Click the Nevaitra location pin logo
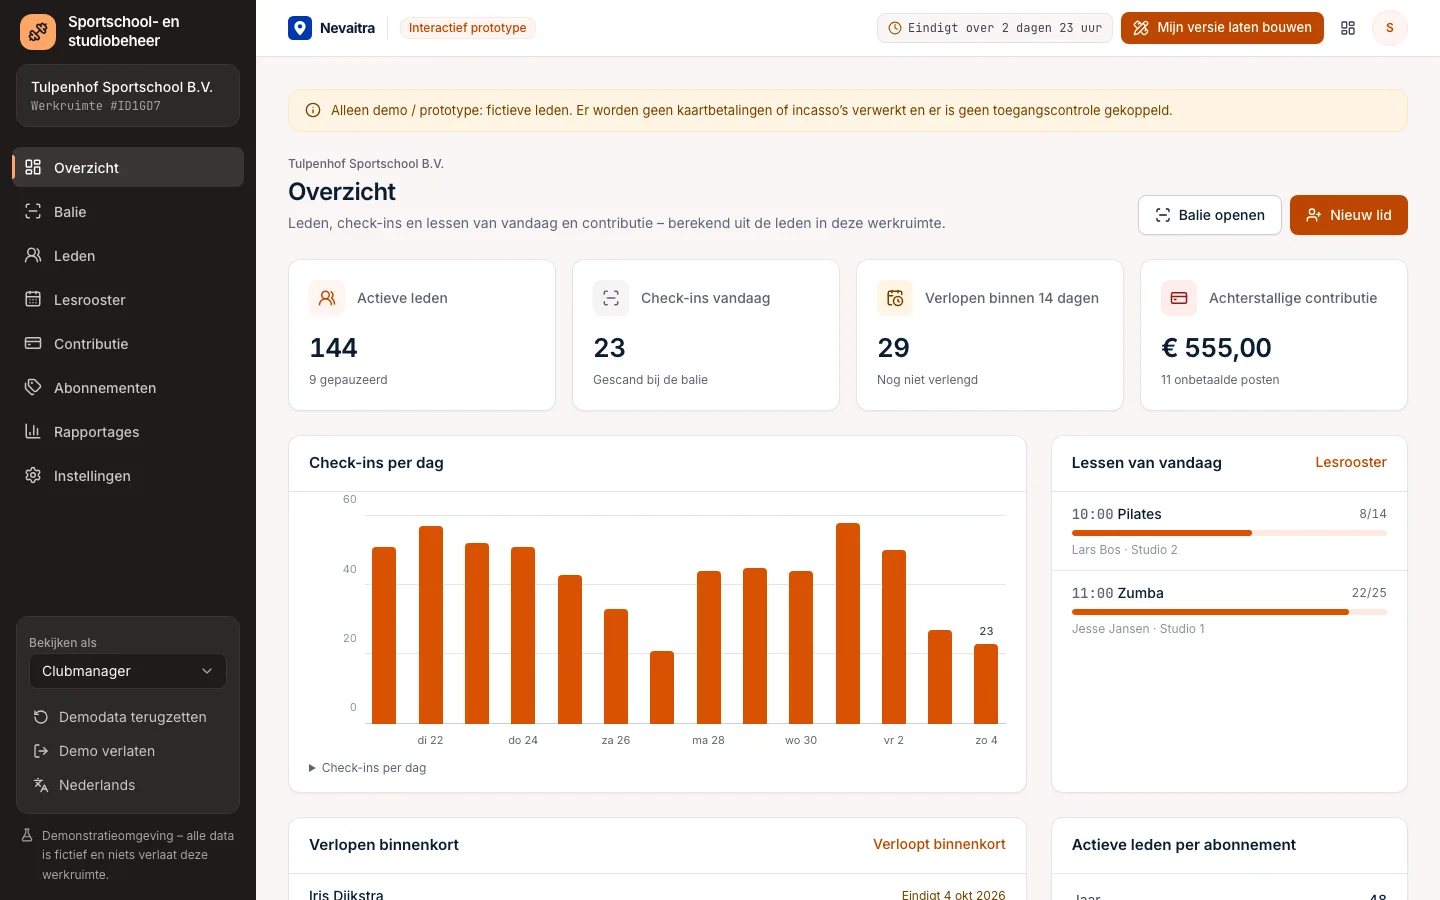The height and width of the screenshot is (900, 1440). click(x=300, y=28)
